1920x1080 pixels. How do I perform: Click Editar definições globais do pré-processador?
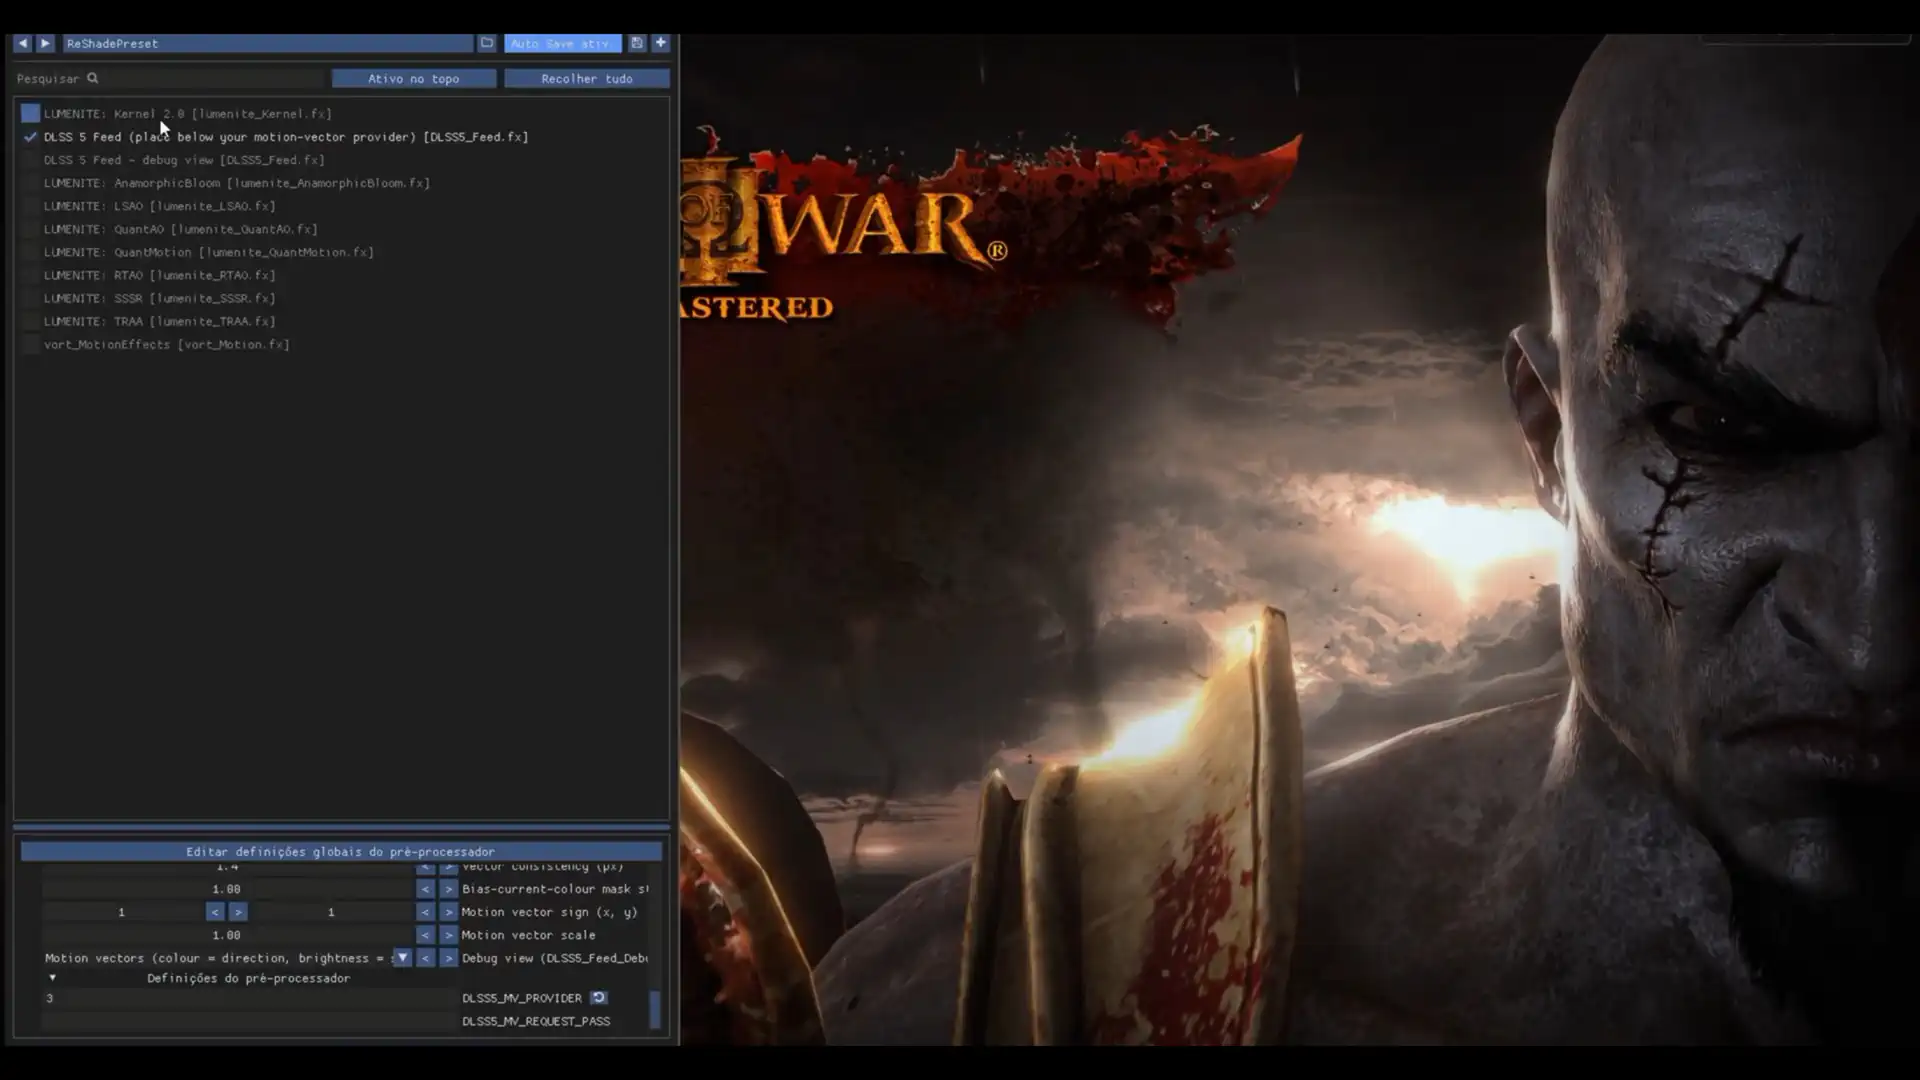341,851
